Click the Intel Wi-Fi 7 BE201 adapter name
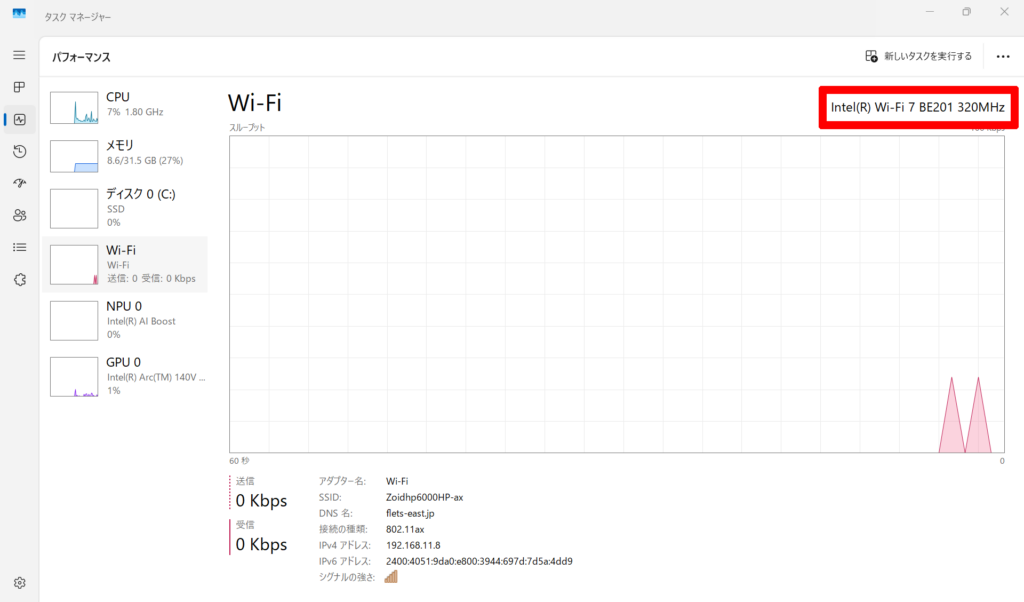 tap(918, 106)
